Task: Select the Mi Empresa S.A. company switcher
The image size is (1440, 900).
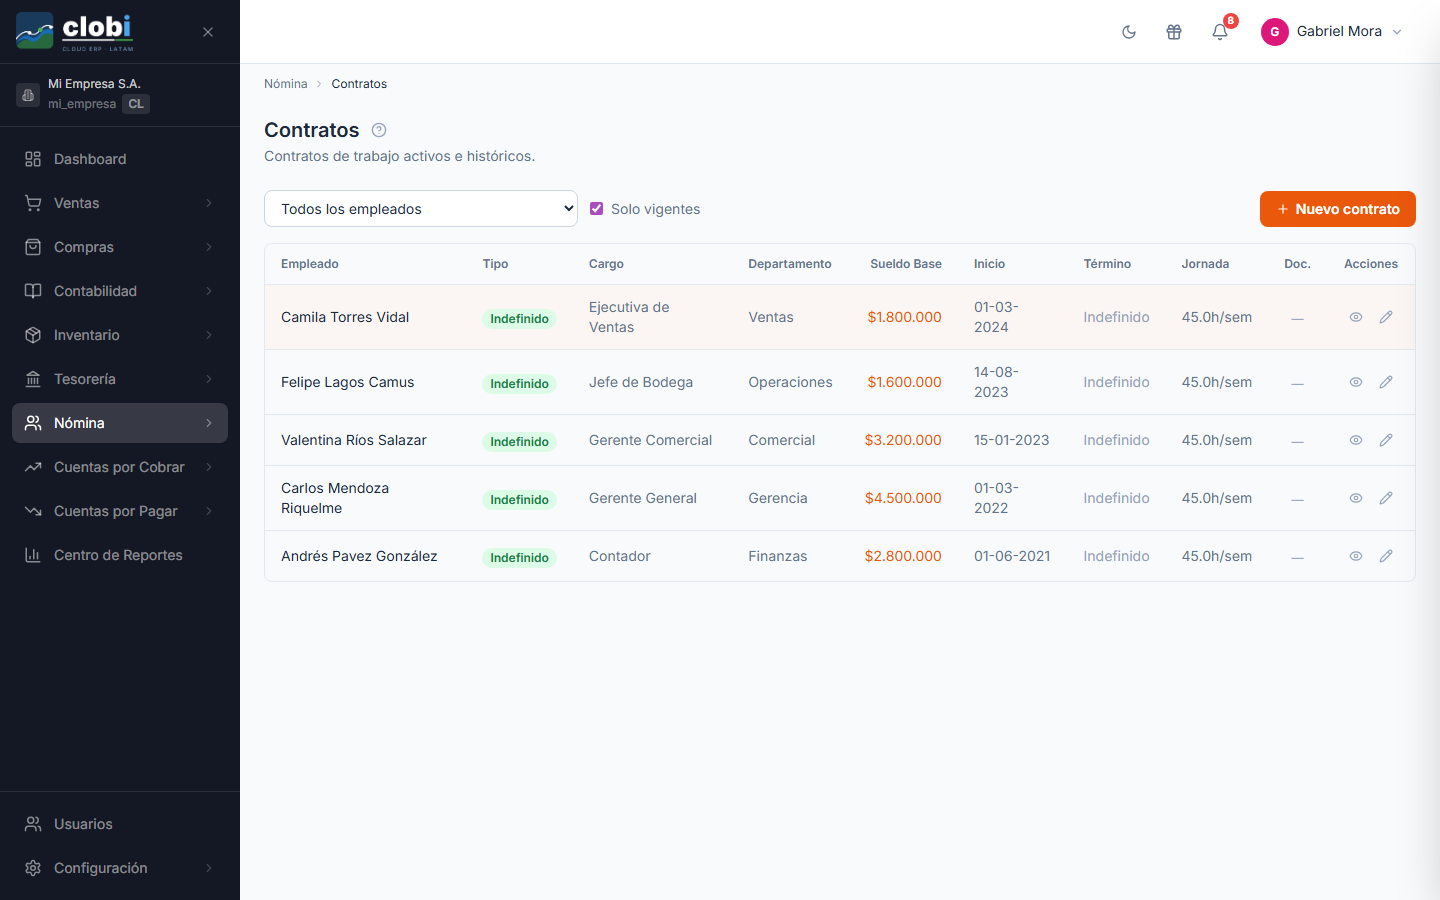Action: click(x=120, y=94)
